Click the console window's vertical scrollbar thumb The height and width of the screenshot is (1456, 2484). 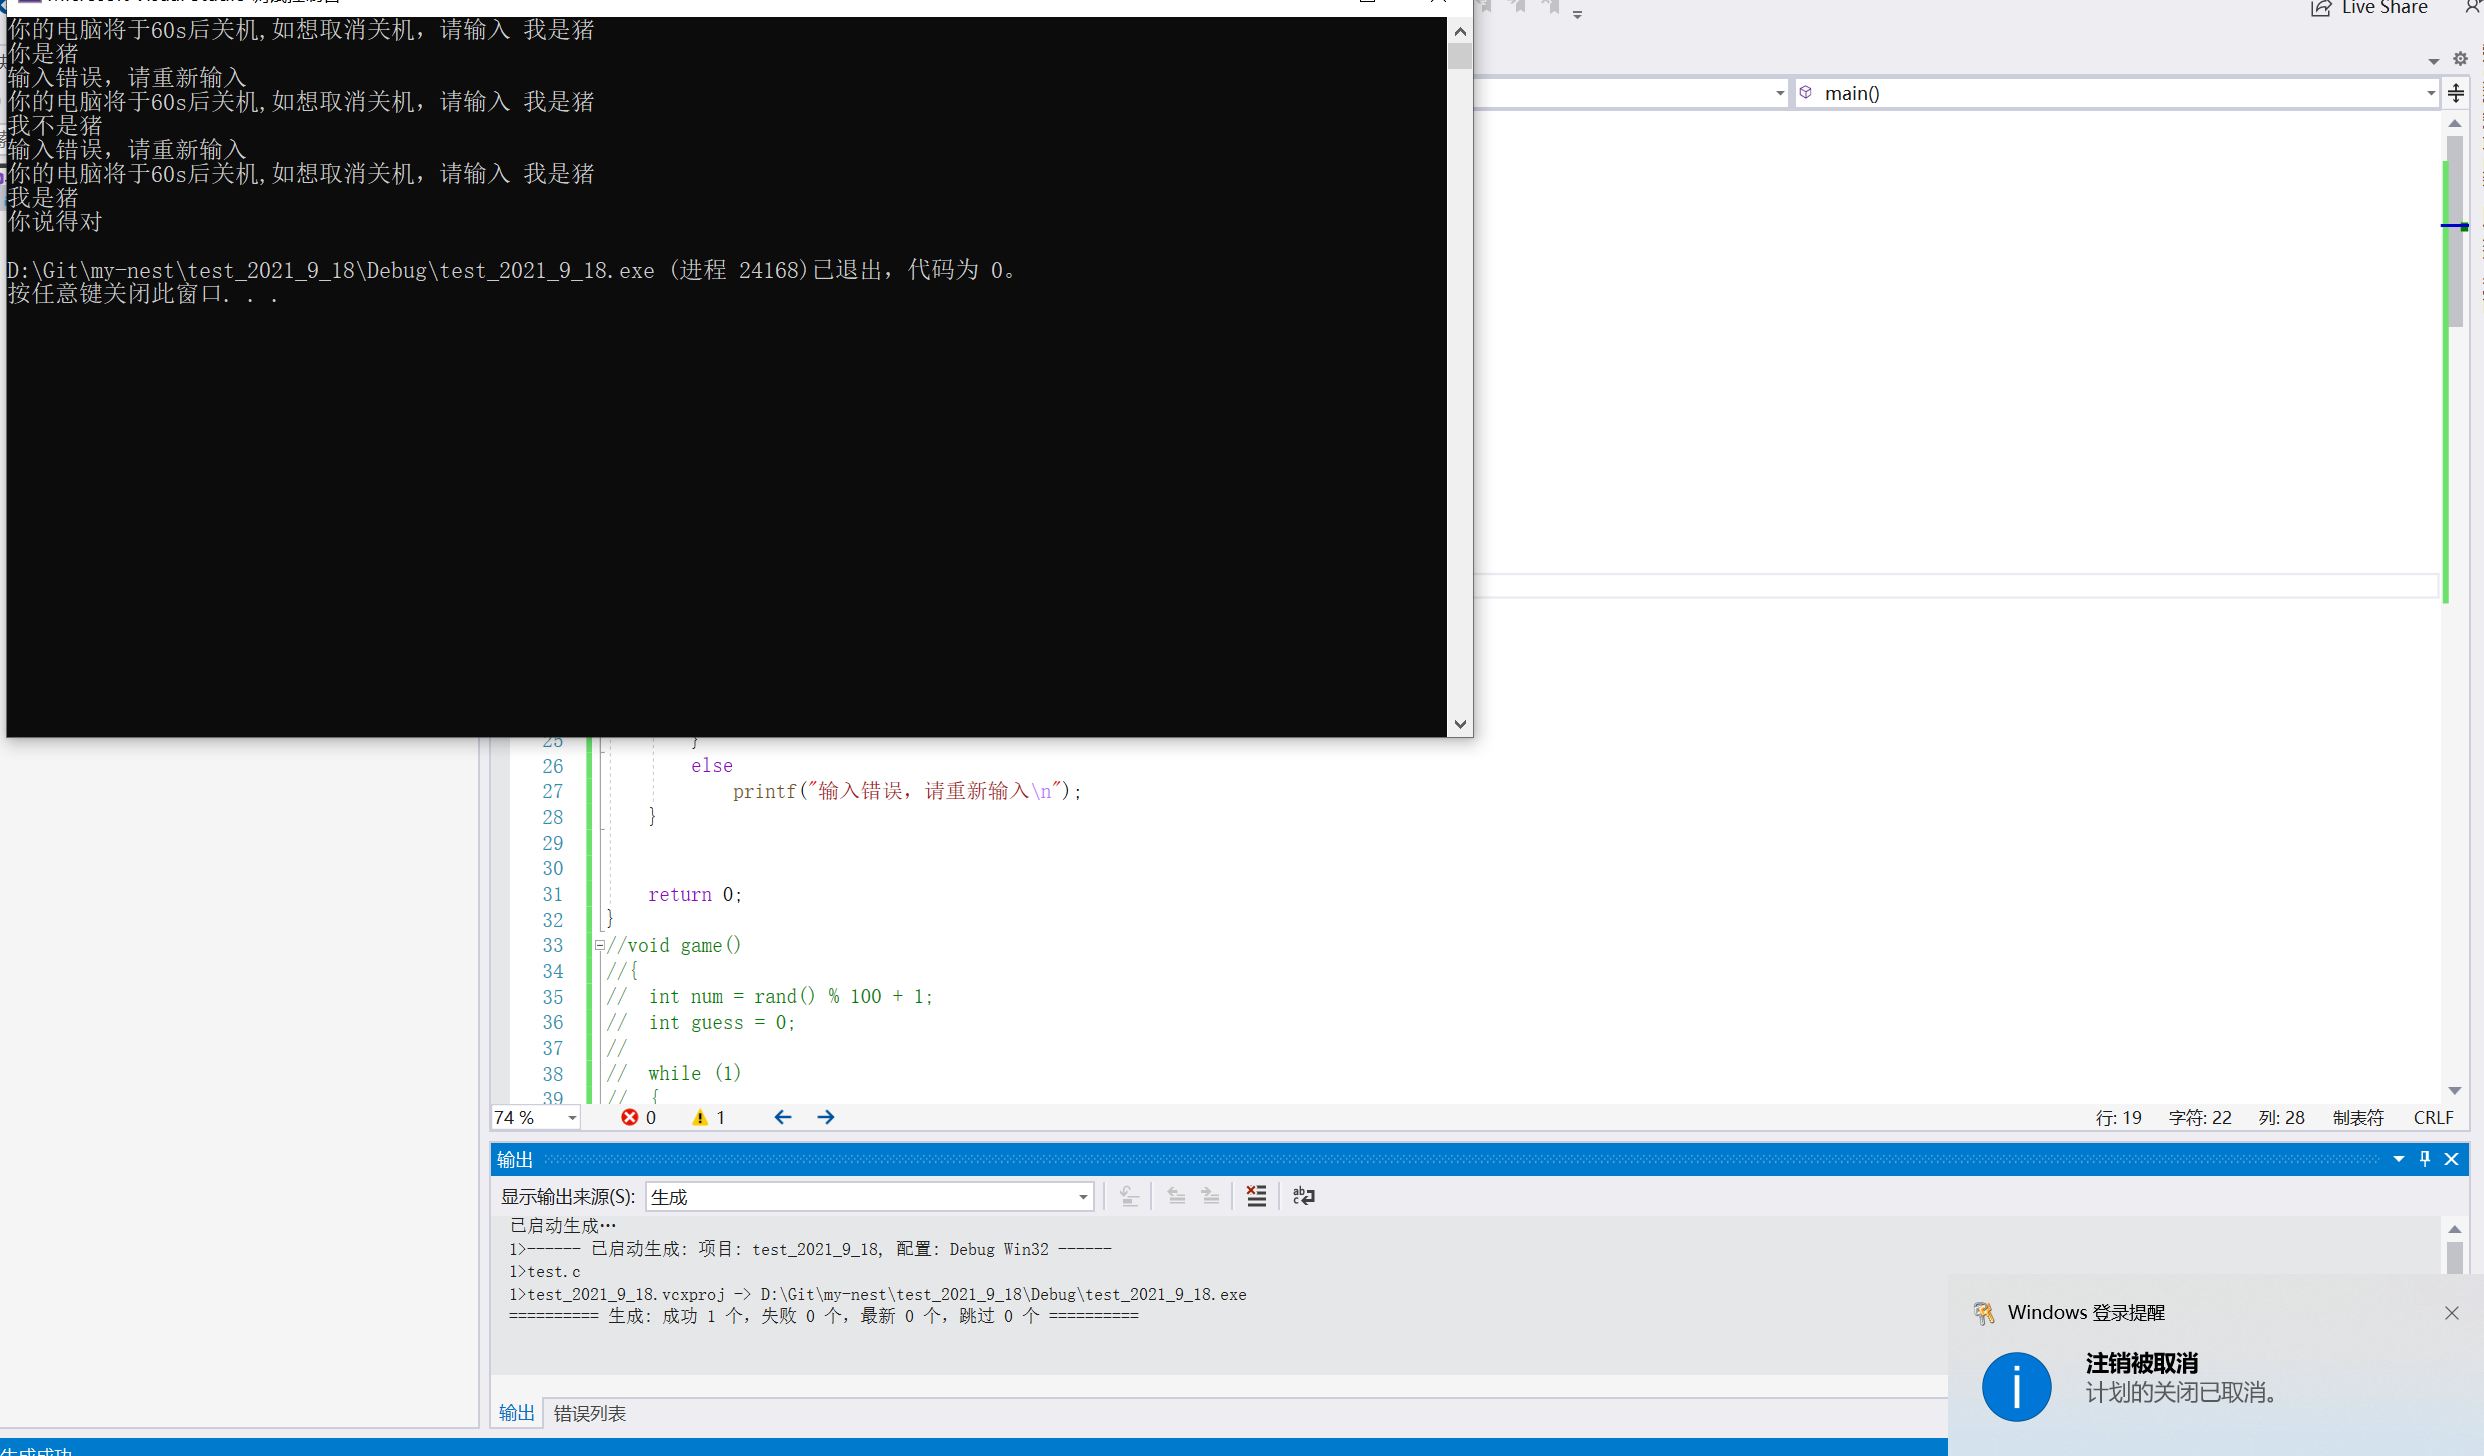(1460, 55)
